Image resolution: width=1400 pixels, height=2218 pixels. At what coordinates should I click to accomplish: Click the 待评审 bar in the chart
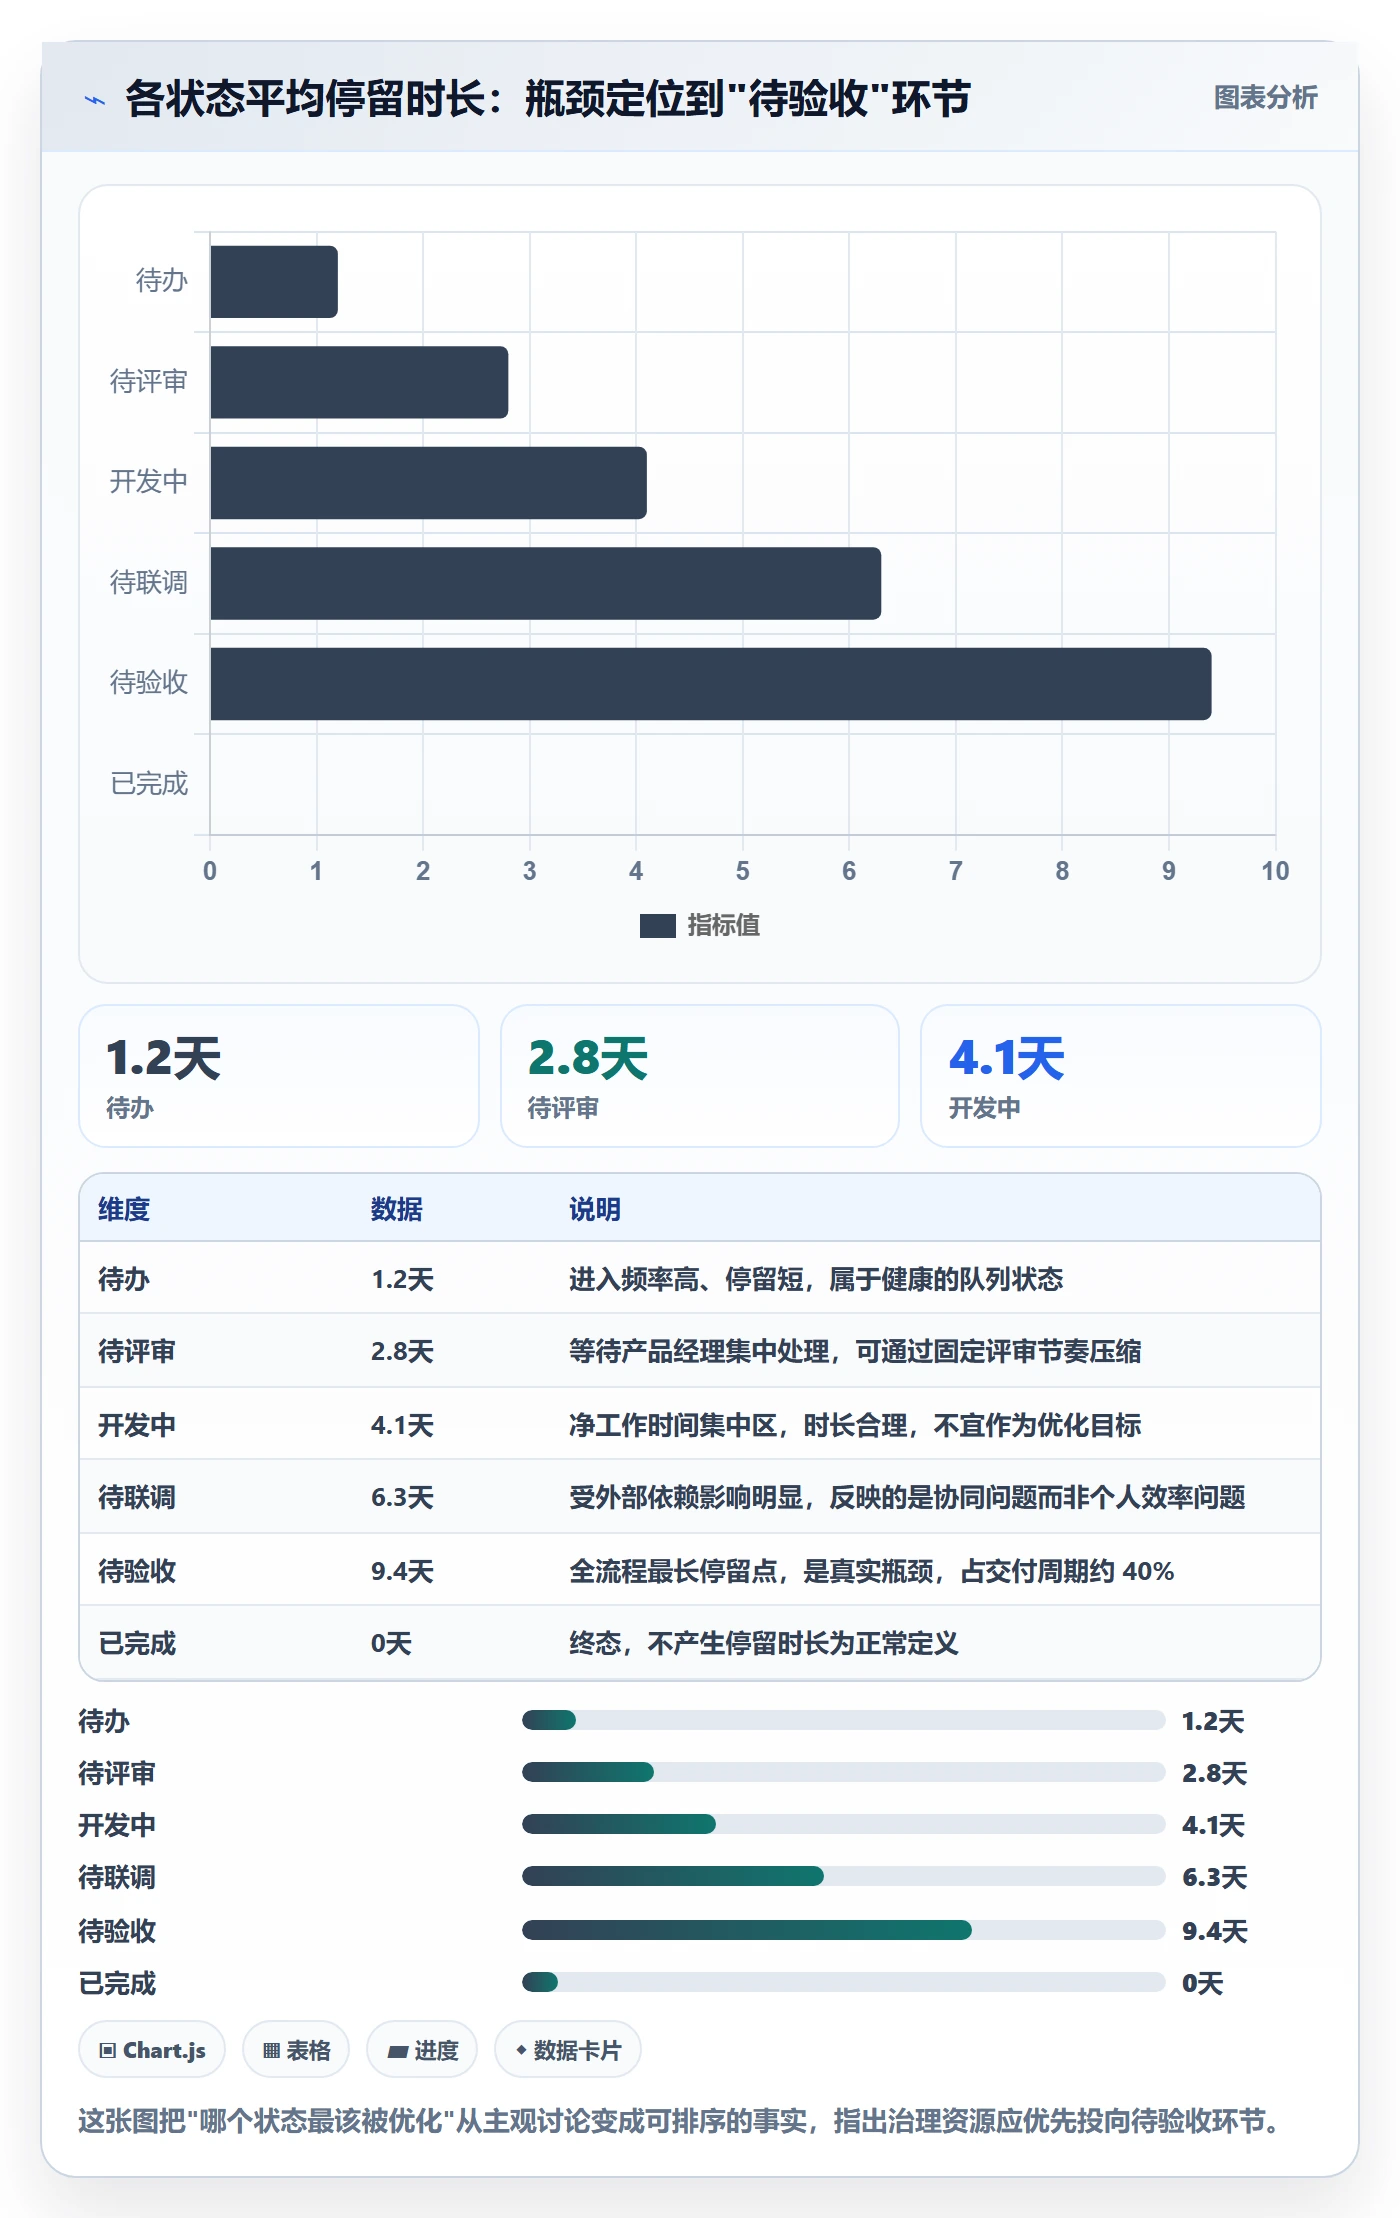click(x=359, y=382)
